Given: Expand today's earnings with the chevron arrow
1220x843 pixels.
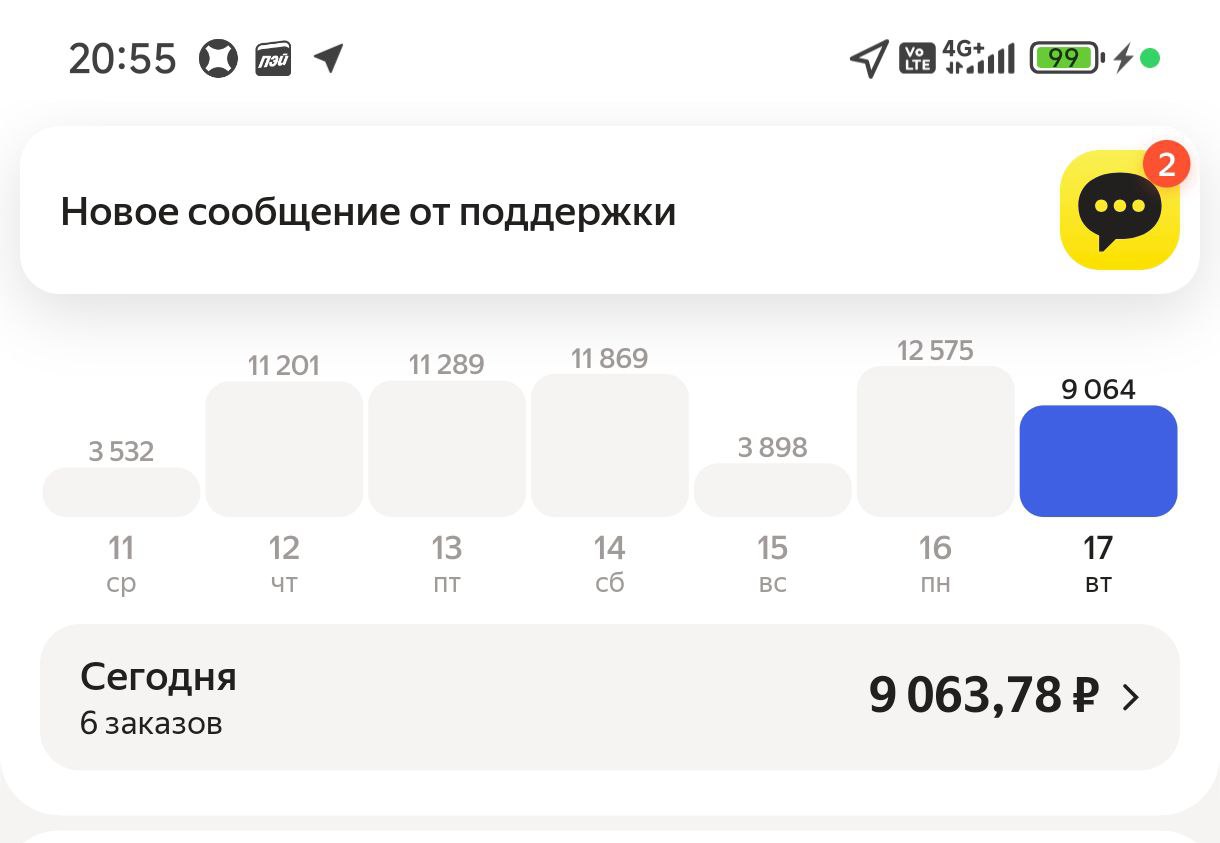Looking at the screenshot, I should click(x=1131, y=697).
